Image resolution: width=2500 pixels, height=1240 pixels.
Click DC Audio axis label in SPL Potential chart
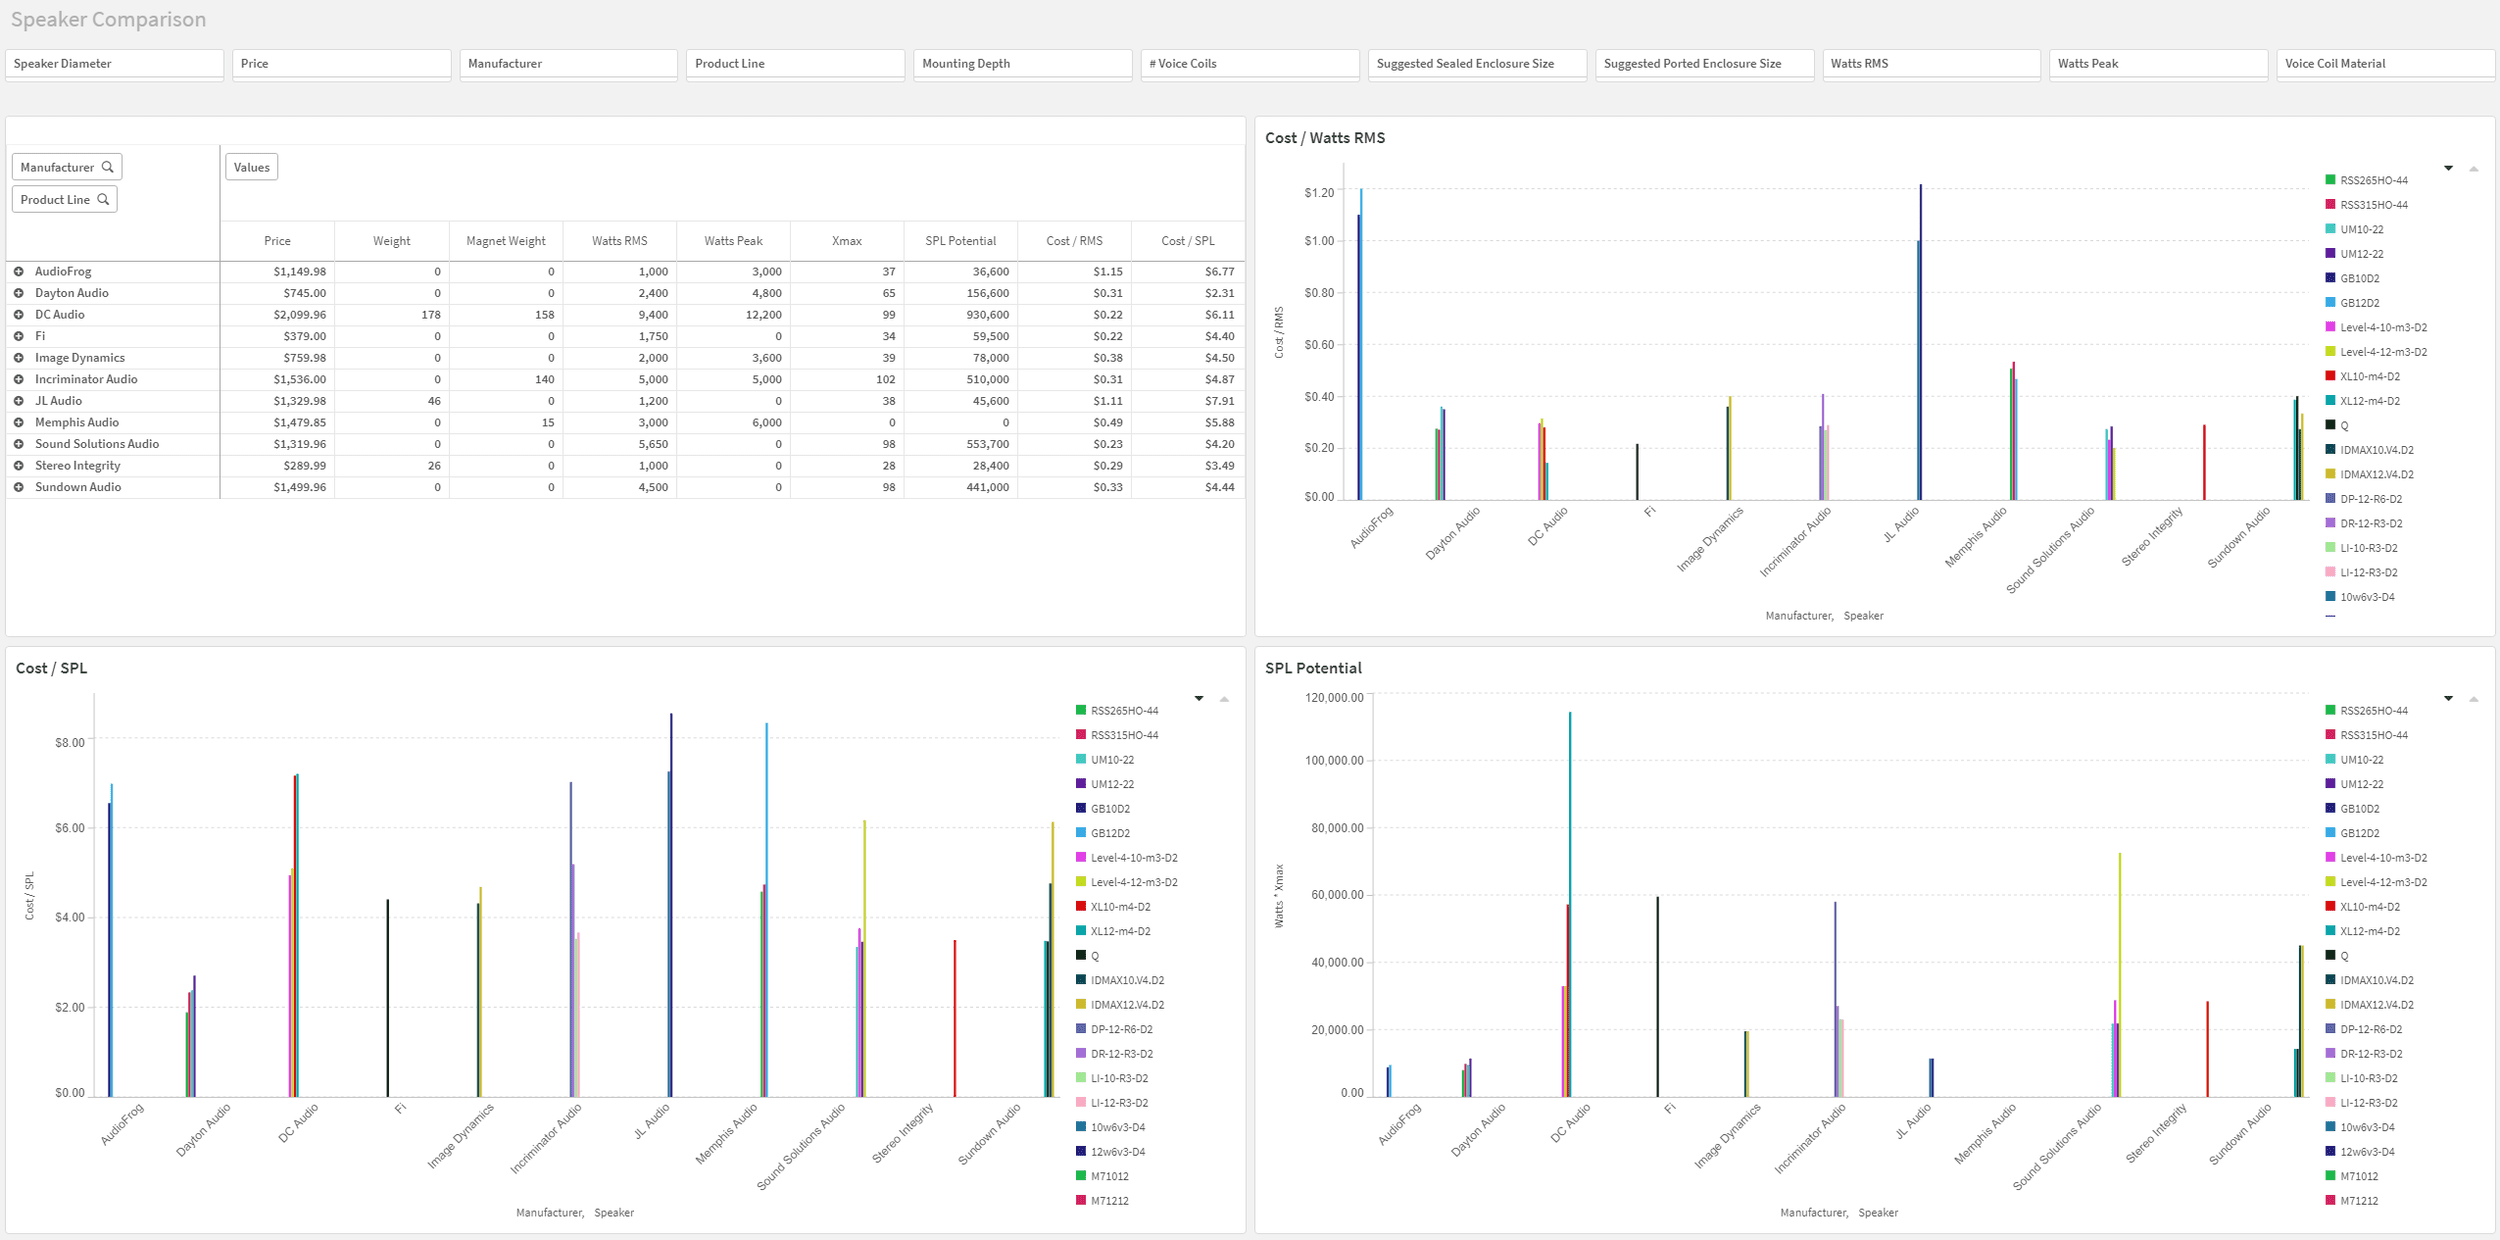tap(1570, 1125)
